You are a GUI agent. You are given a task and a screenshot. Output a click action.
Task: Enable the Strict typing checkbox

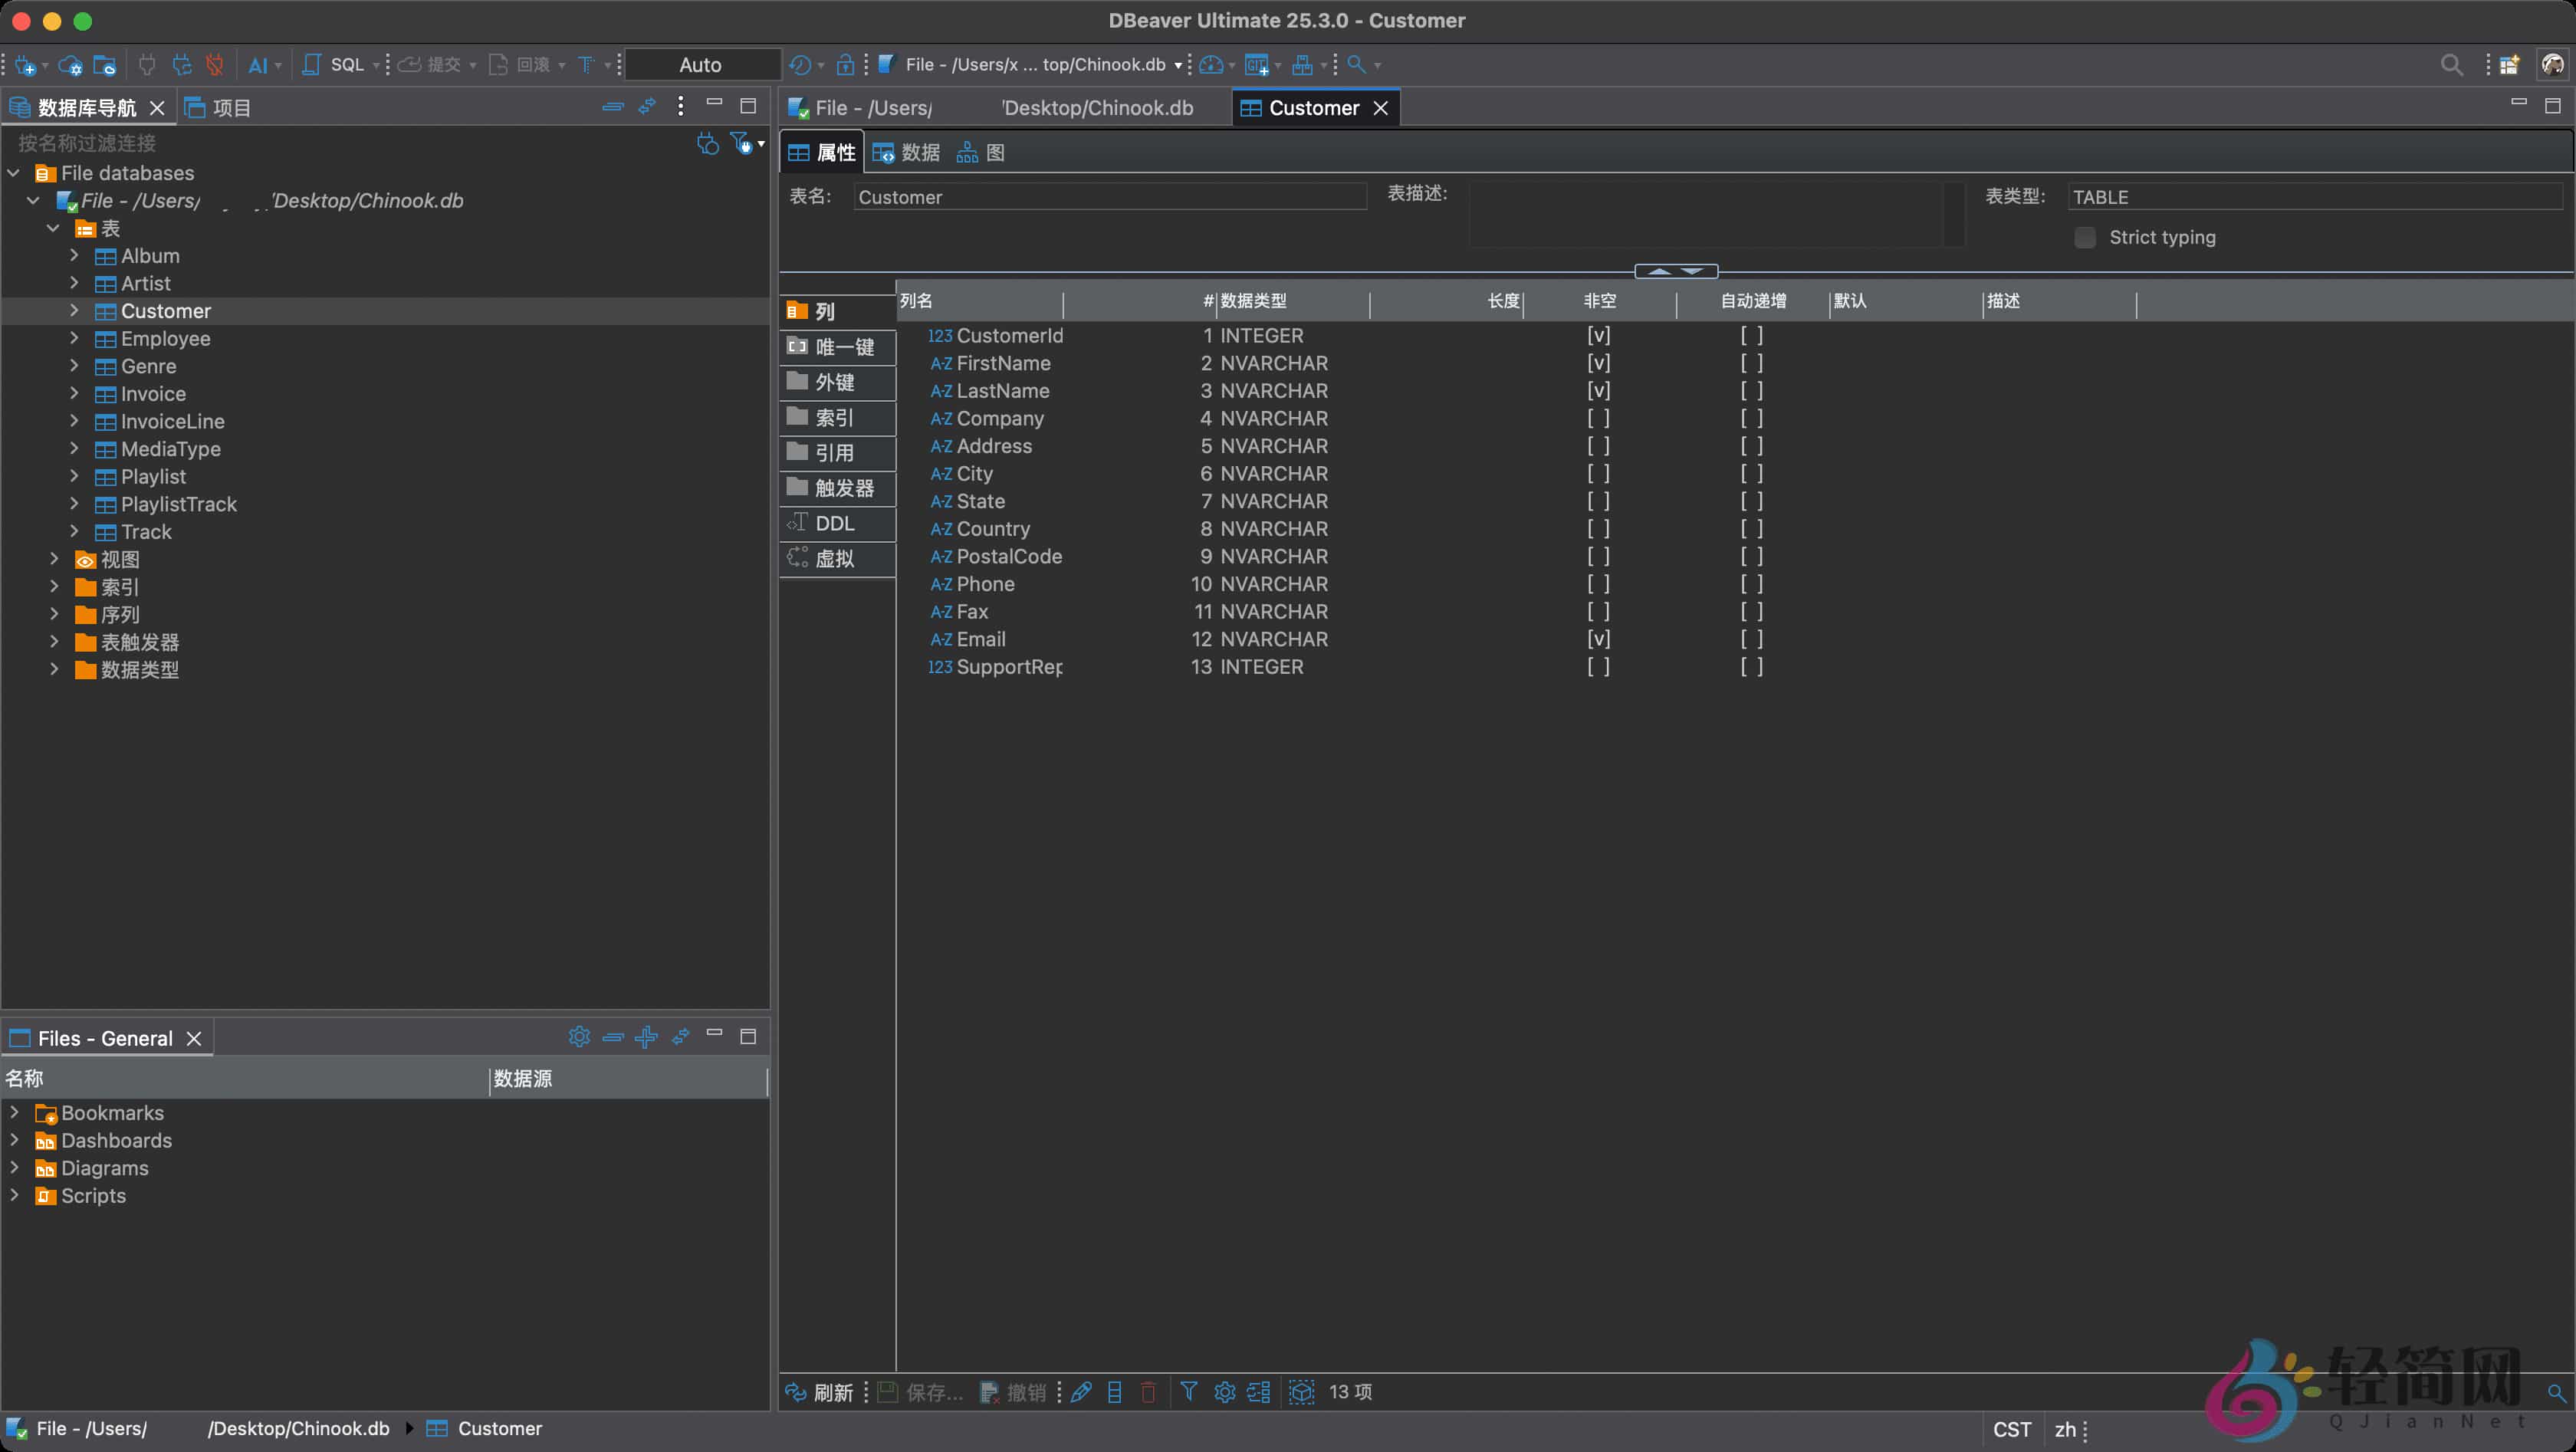pyautogui.click(x=2085, y=238)
